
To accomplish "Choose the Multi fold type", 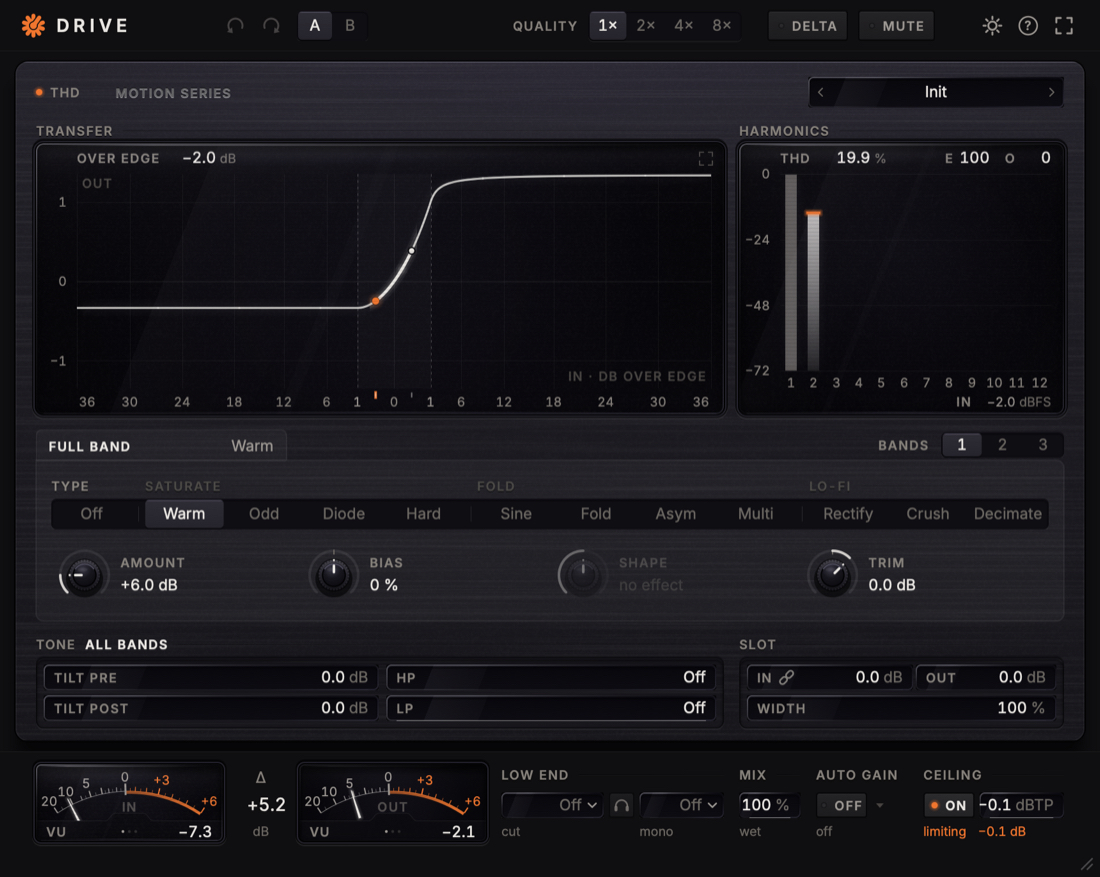I will click(756, 514).
